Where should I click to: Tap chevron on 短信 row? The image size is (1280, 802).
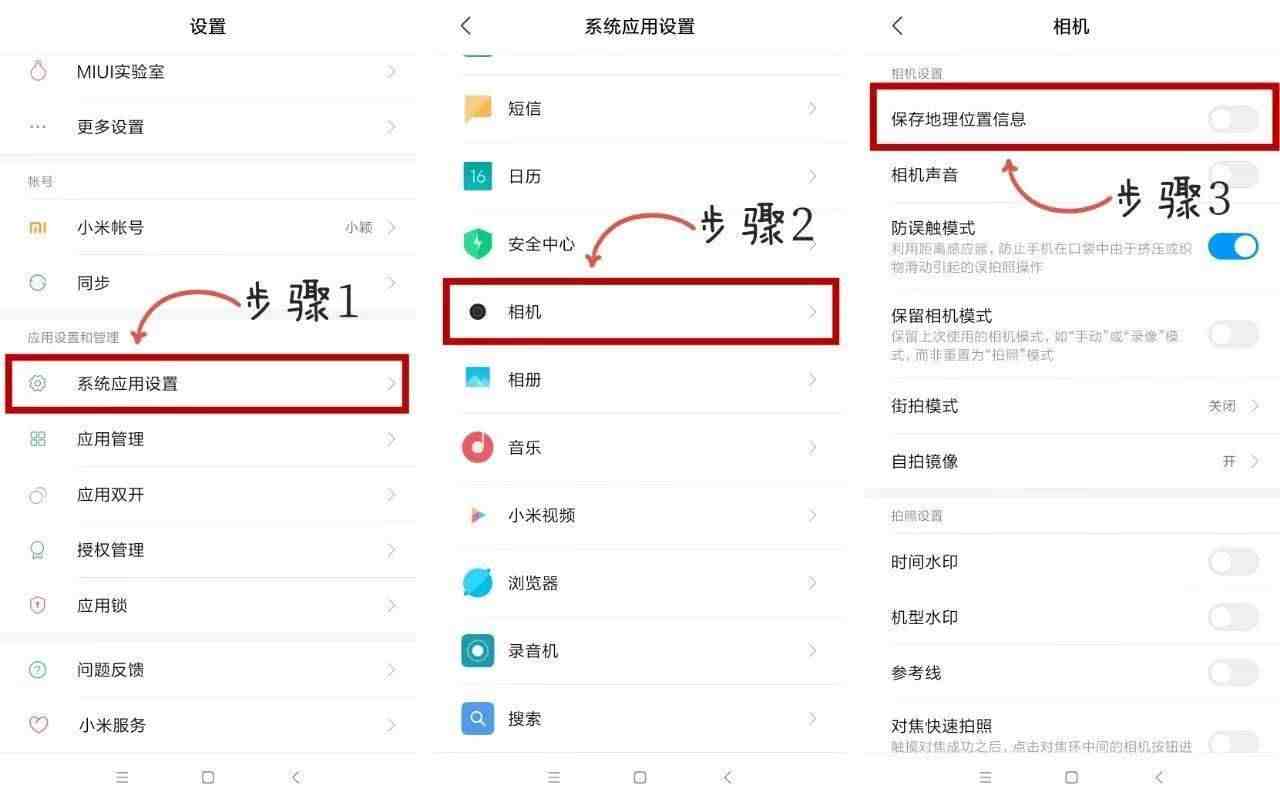pyautogui.click(x=812, y=108)
